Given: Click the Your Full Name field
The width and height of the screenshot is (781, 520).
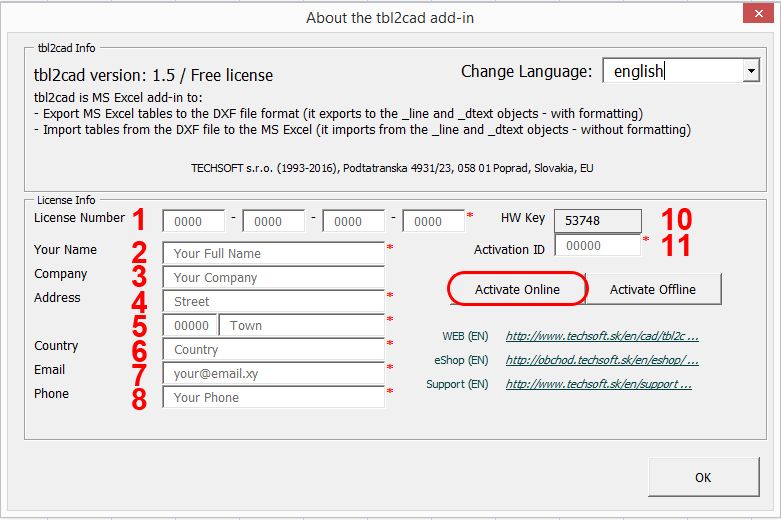Looking at the screenshot, I should coord(273,253).
